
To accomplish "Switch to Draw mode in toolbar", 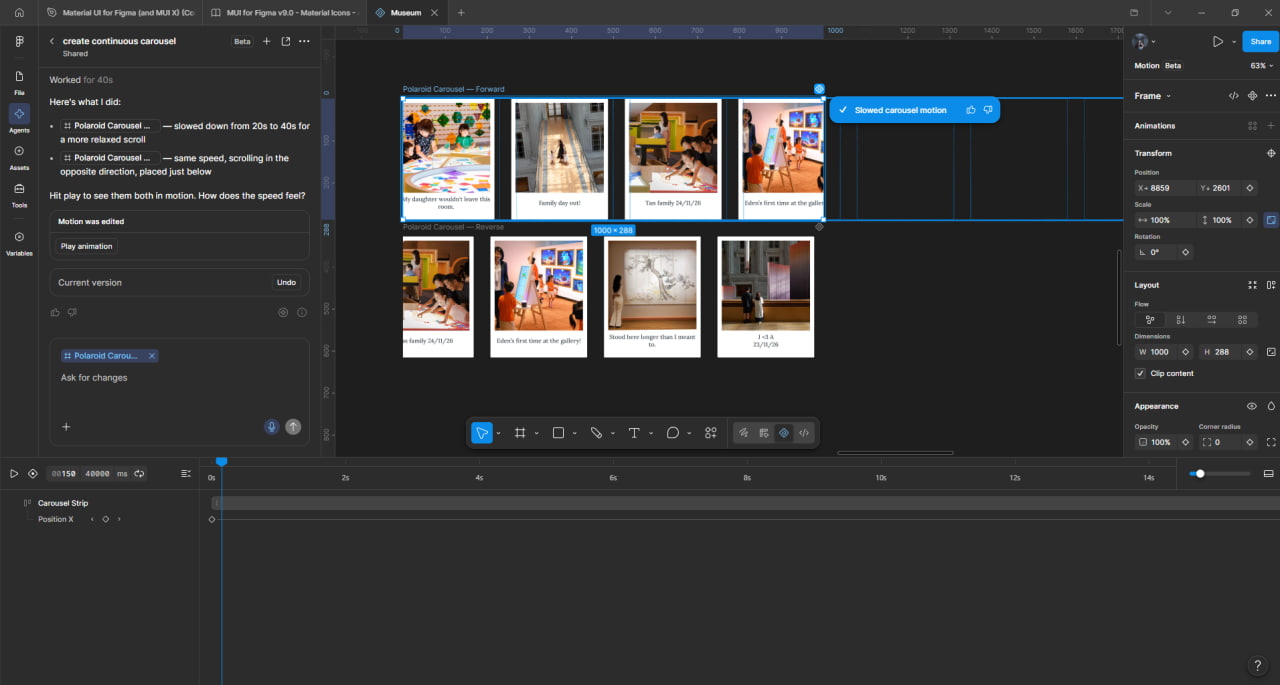I will (x=744, y=433).
